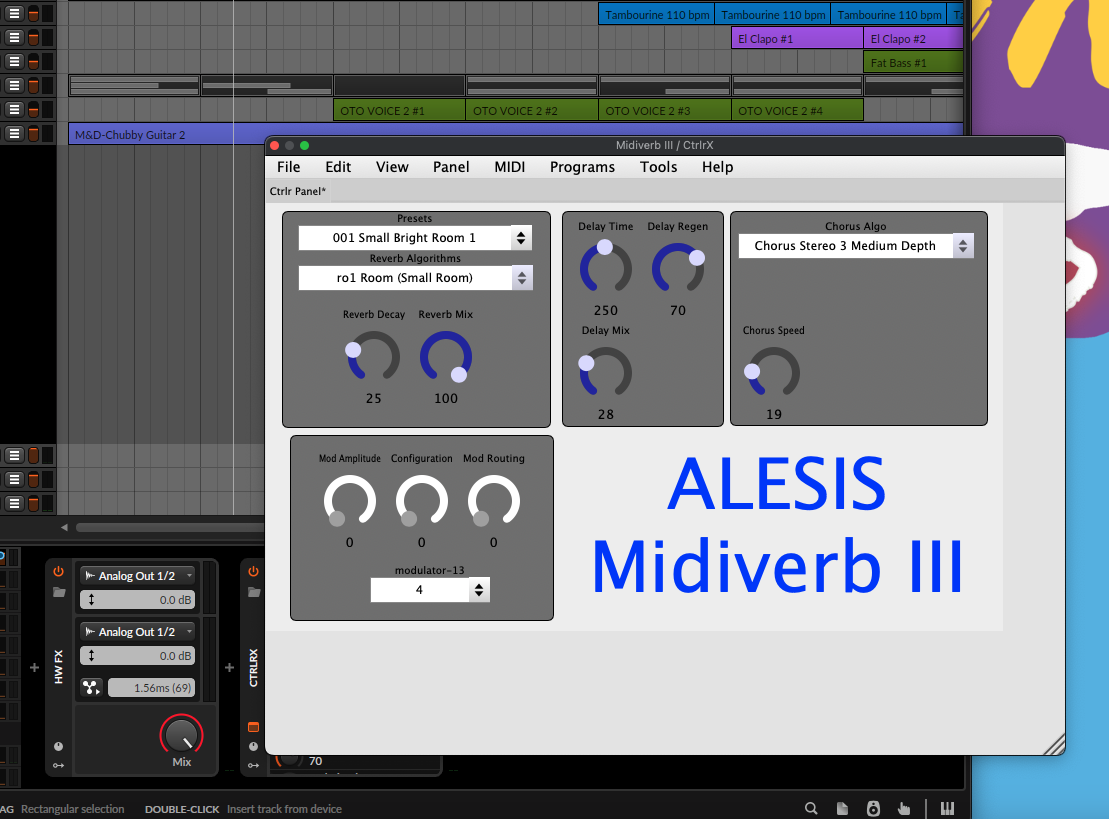Click the OTO VOICE track header list icon
The height and width of the screenshot is (819, 1109).
tap(14, 110)
